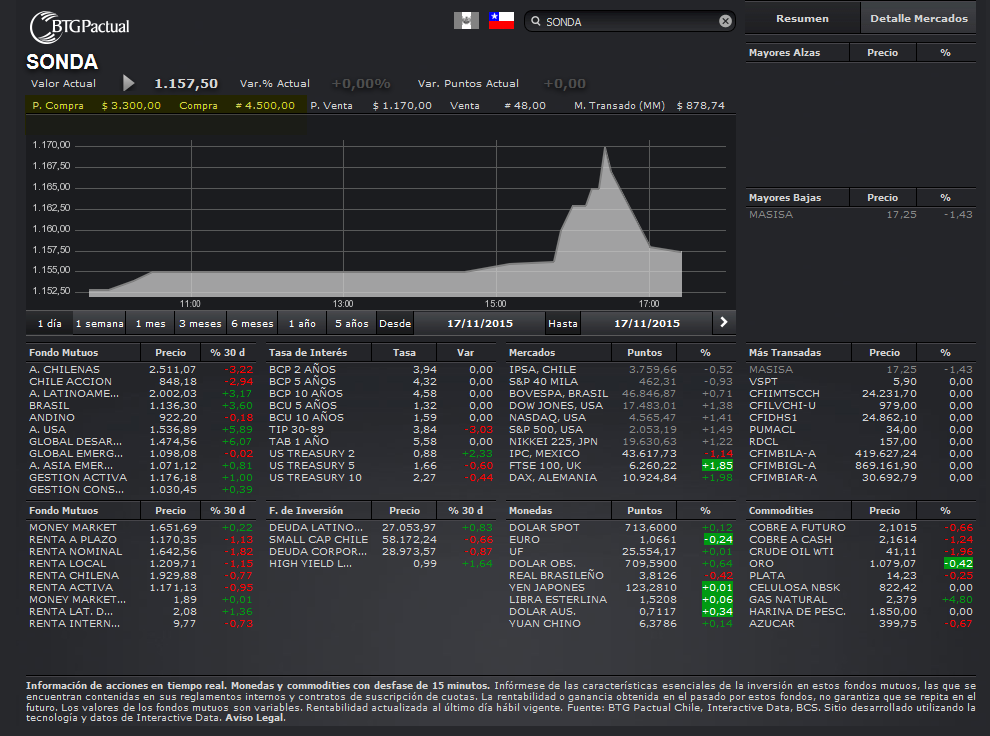Select the 1 día chart range

[x=49, y=323]
